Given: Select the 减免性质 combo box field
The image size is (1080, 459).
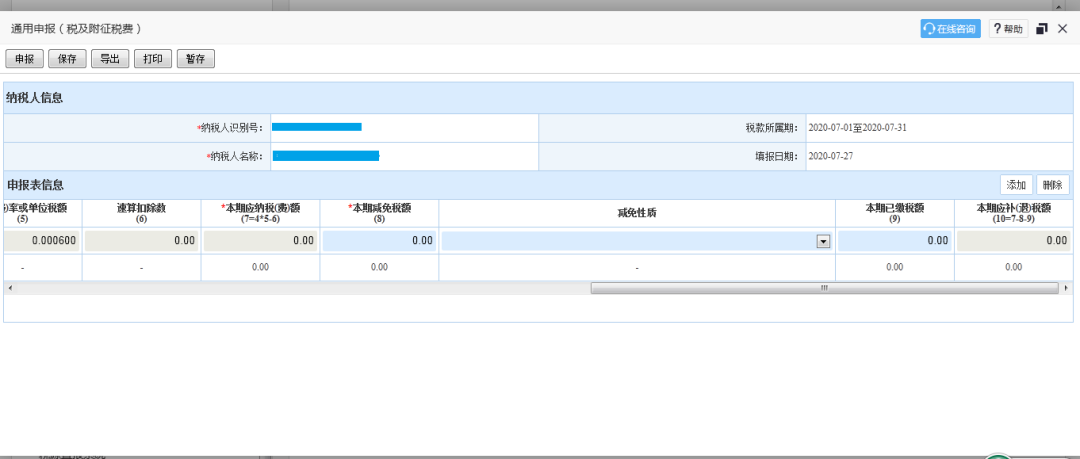Looking at the screenshot, I should 630,241.
